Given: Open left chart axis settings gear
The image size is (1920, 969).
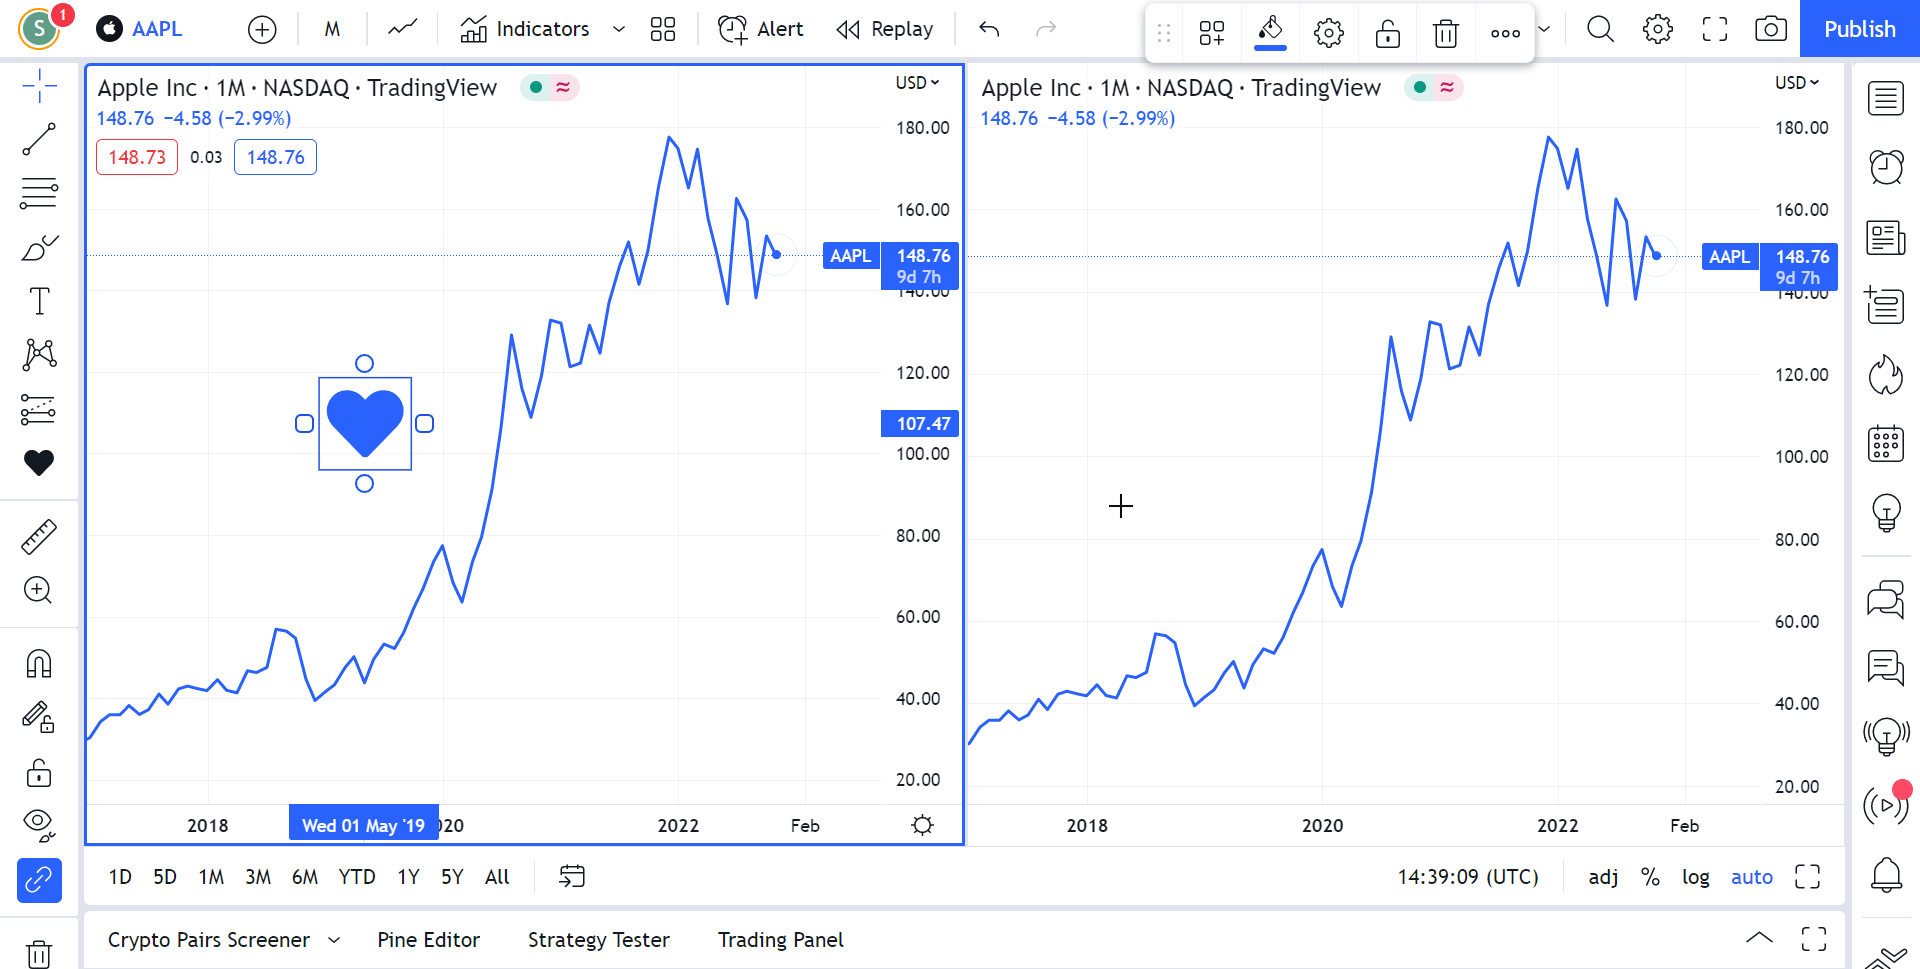Looking at the screenshot, I should [922, 825].
